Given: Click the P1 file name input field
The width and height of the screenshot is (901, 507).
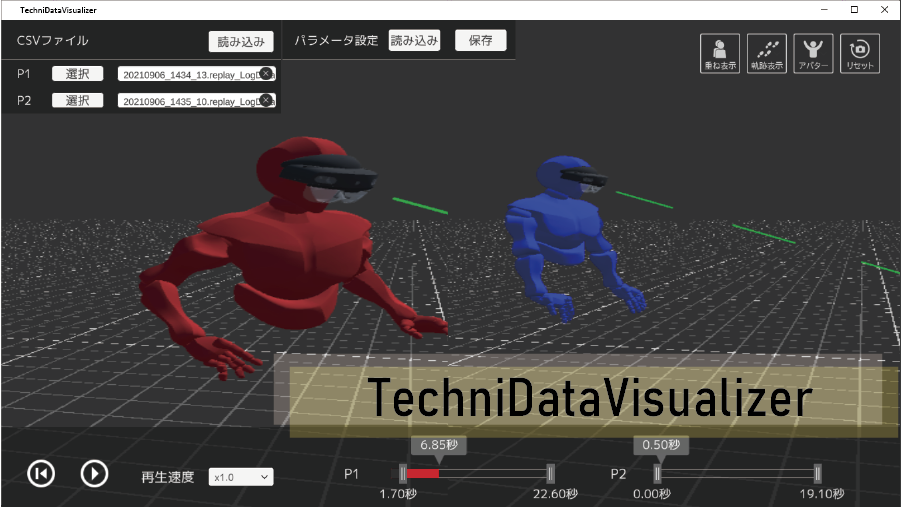Looking at the screenshot, I should coord(197,74).
